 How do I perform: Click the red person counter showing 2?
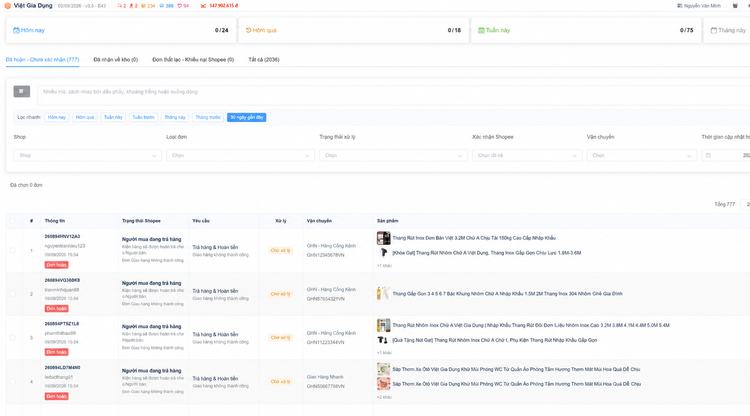click(133, 6)
